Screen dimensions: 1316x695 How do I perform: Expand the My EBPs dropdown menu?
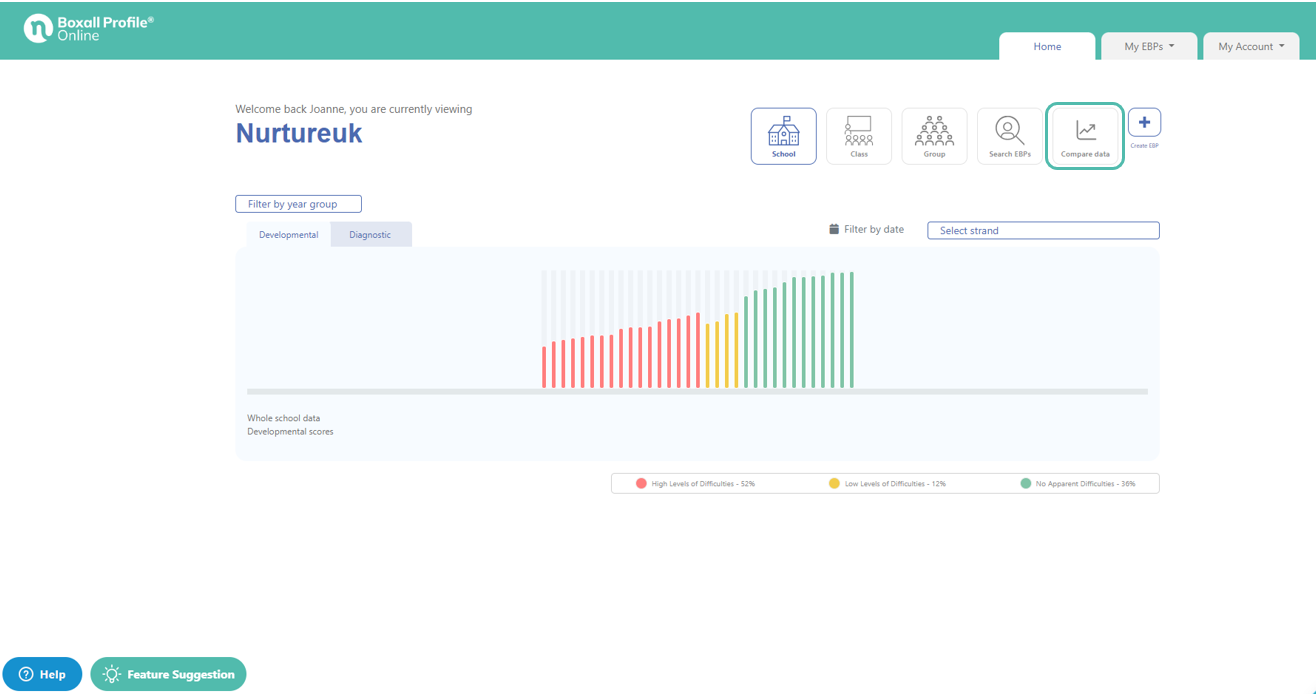[x=1148, y=46]
